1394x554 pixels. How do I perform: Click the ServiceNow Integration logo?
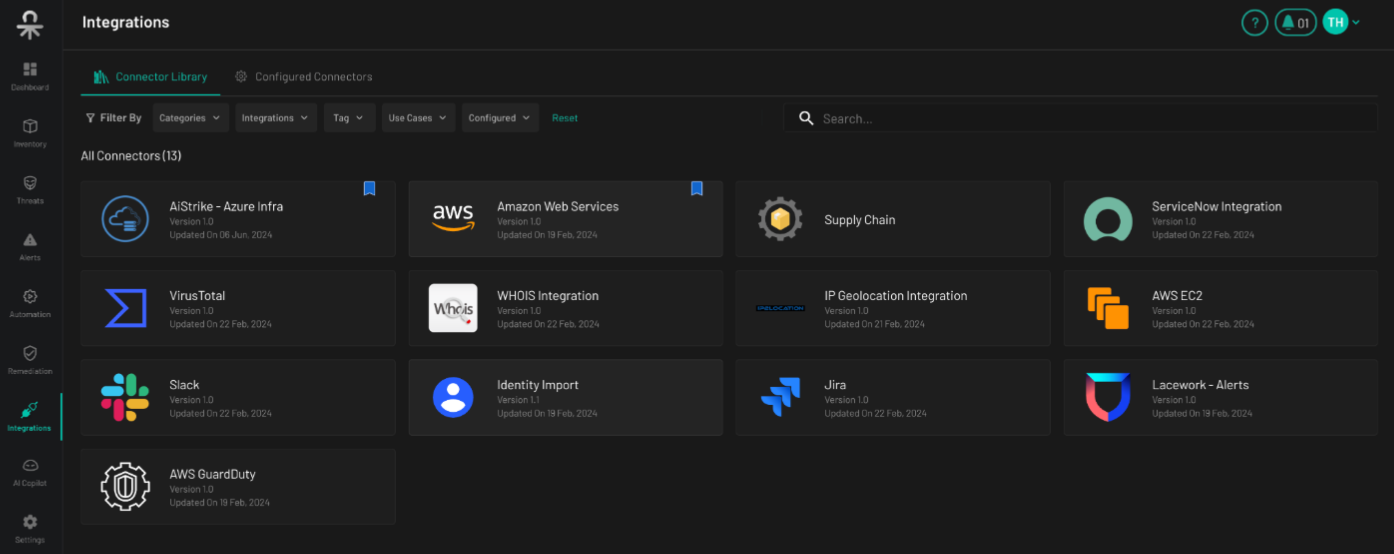[x=1108, y=219]
